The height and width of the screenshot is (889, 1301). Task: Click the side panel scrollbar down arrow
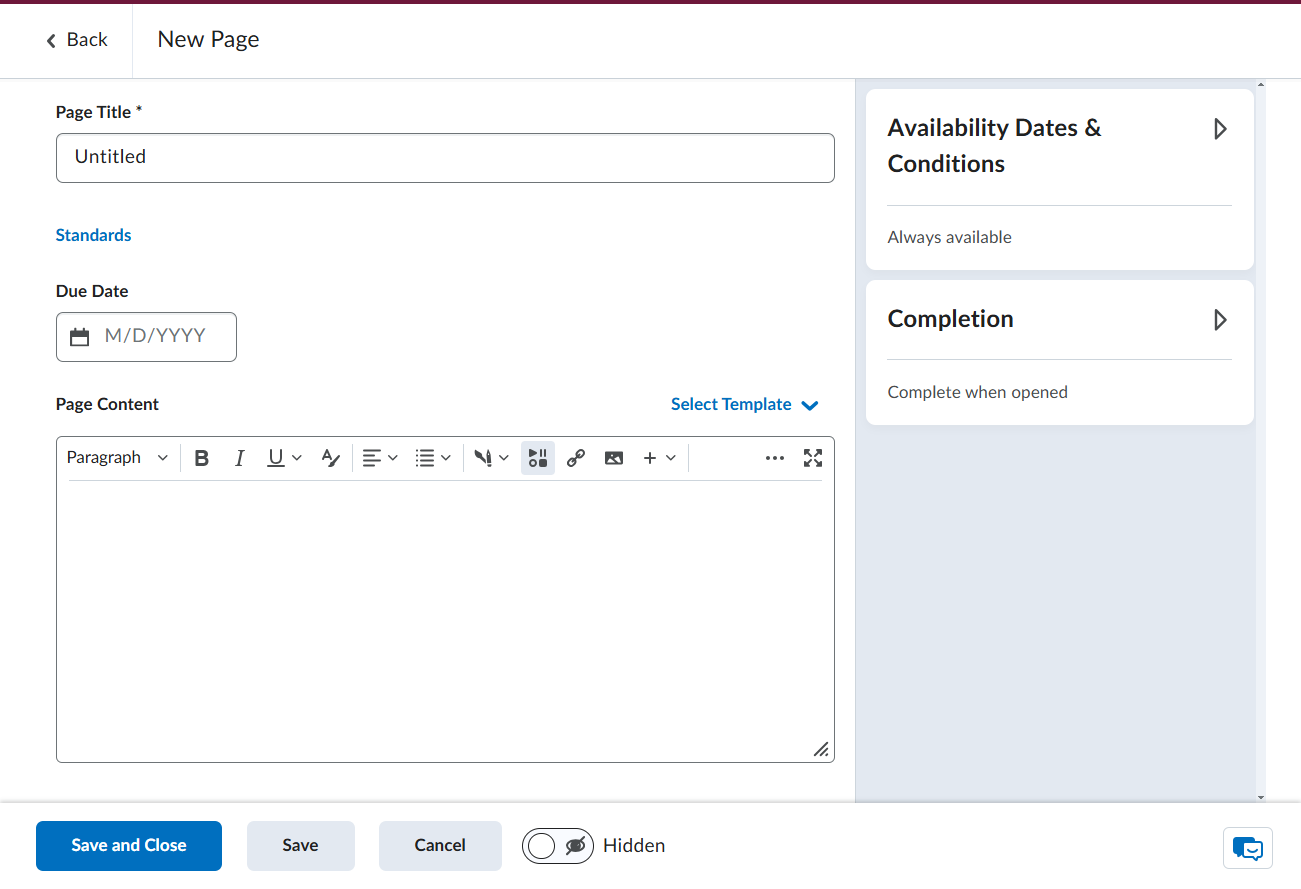pos(1260,797)
